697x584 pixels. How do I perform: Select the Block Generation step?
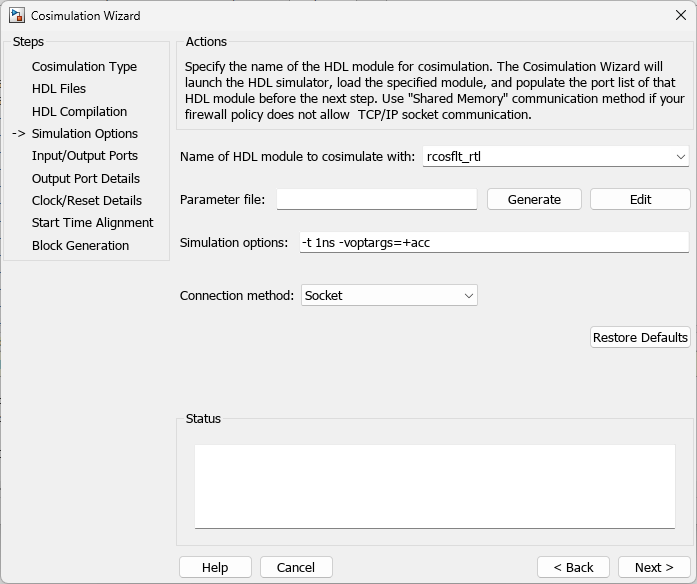(x=80, y=245)
